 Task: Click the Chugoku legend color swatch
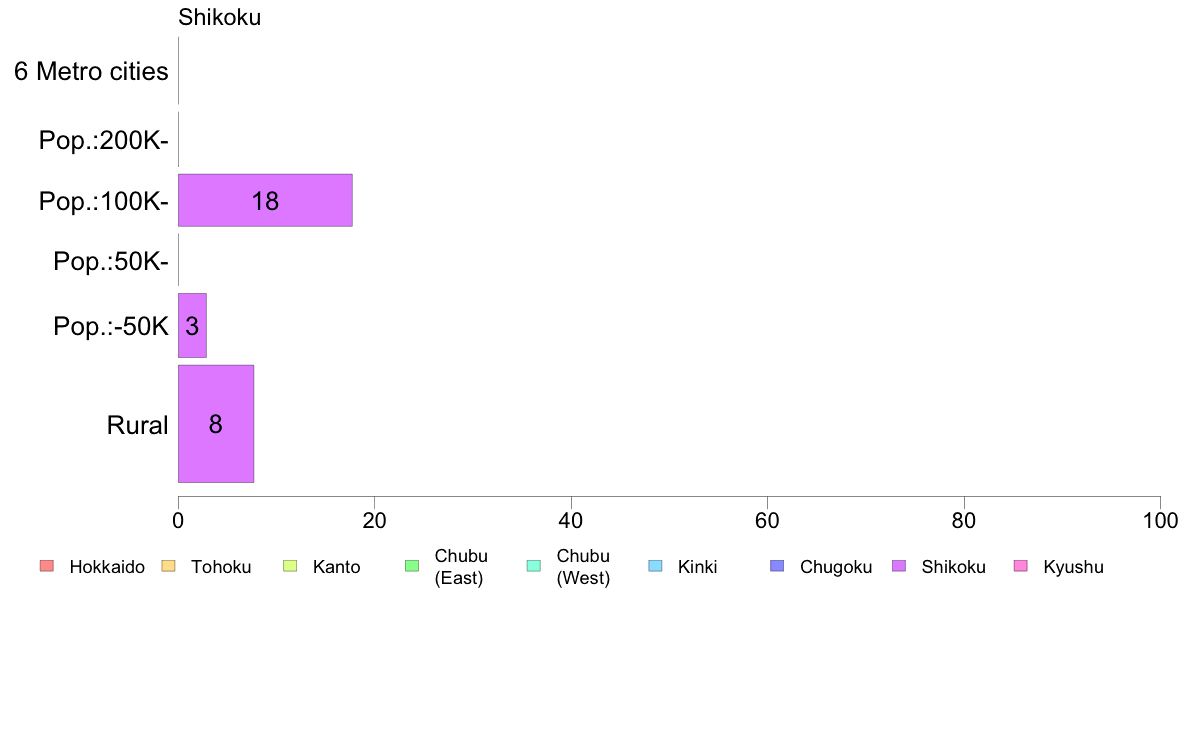pyautogui.click(x=777, y=566)
